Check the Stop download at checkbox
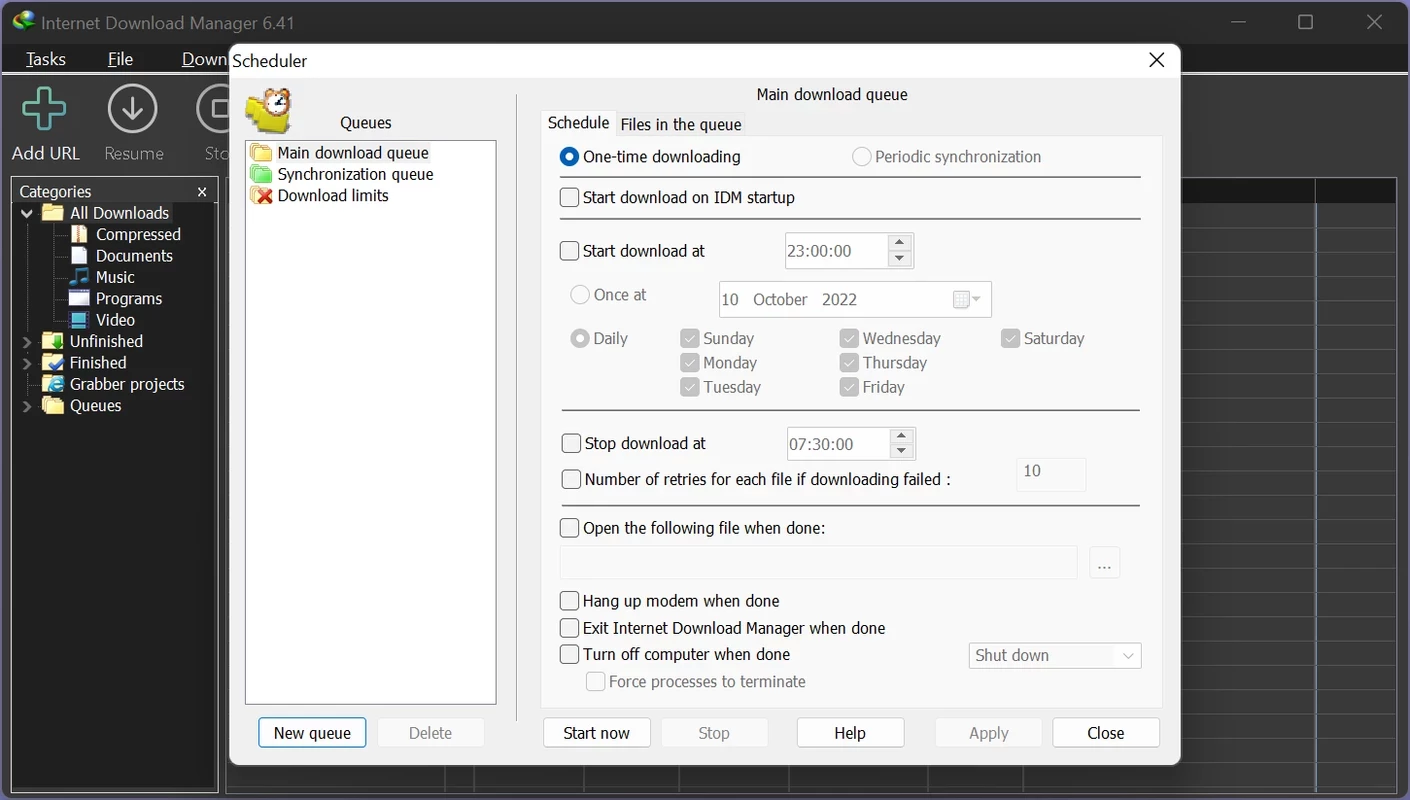The image size is (1410, 800). point(571,443)
